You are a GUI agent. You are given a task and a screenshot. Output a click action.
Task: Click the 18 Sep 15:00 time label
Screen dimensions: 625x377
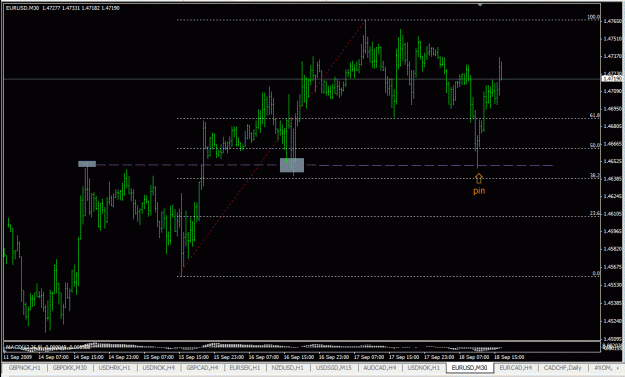coord(509,357)
